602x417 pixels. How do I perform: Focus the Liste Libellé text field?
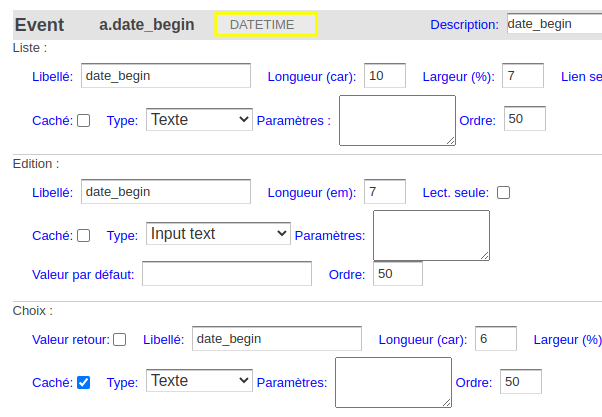(166, 76)
